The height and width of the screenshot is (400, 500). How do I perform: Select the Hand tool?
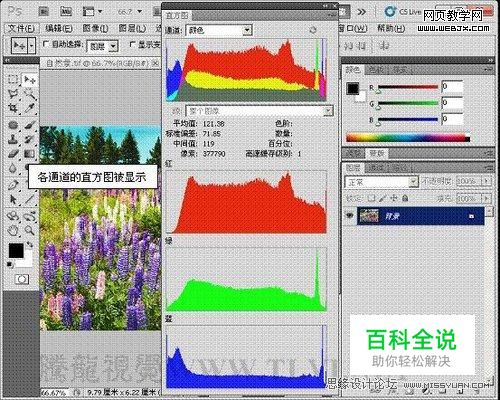(x=13, y=230)
